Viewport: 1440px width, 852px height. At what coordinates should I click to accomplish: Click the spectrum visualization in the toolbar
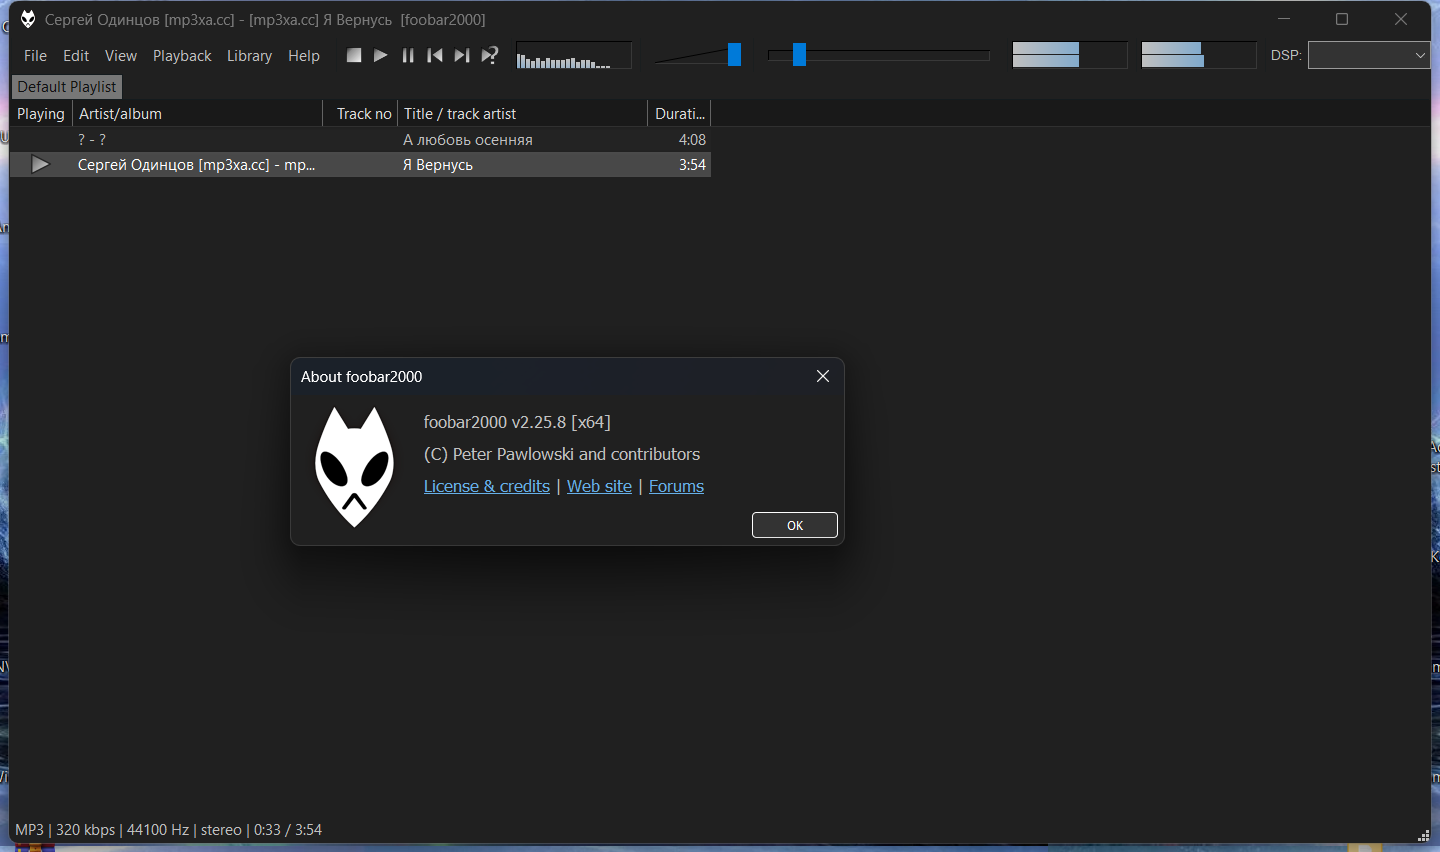[x=574, y=55]
